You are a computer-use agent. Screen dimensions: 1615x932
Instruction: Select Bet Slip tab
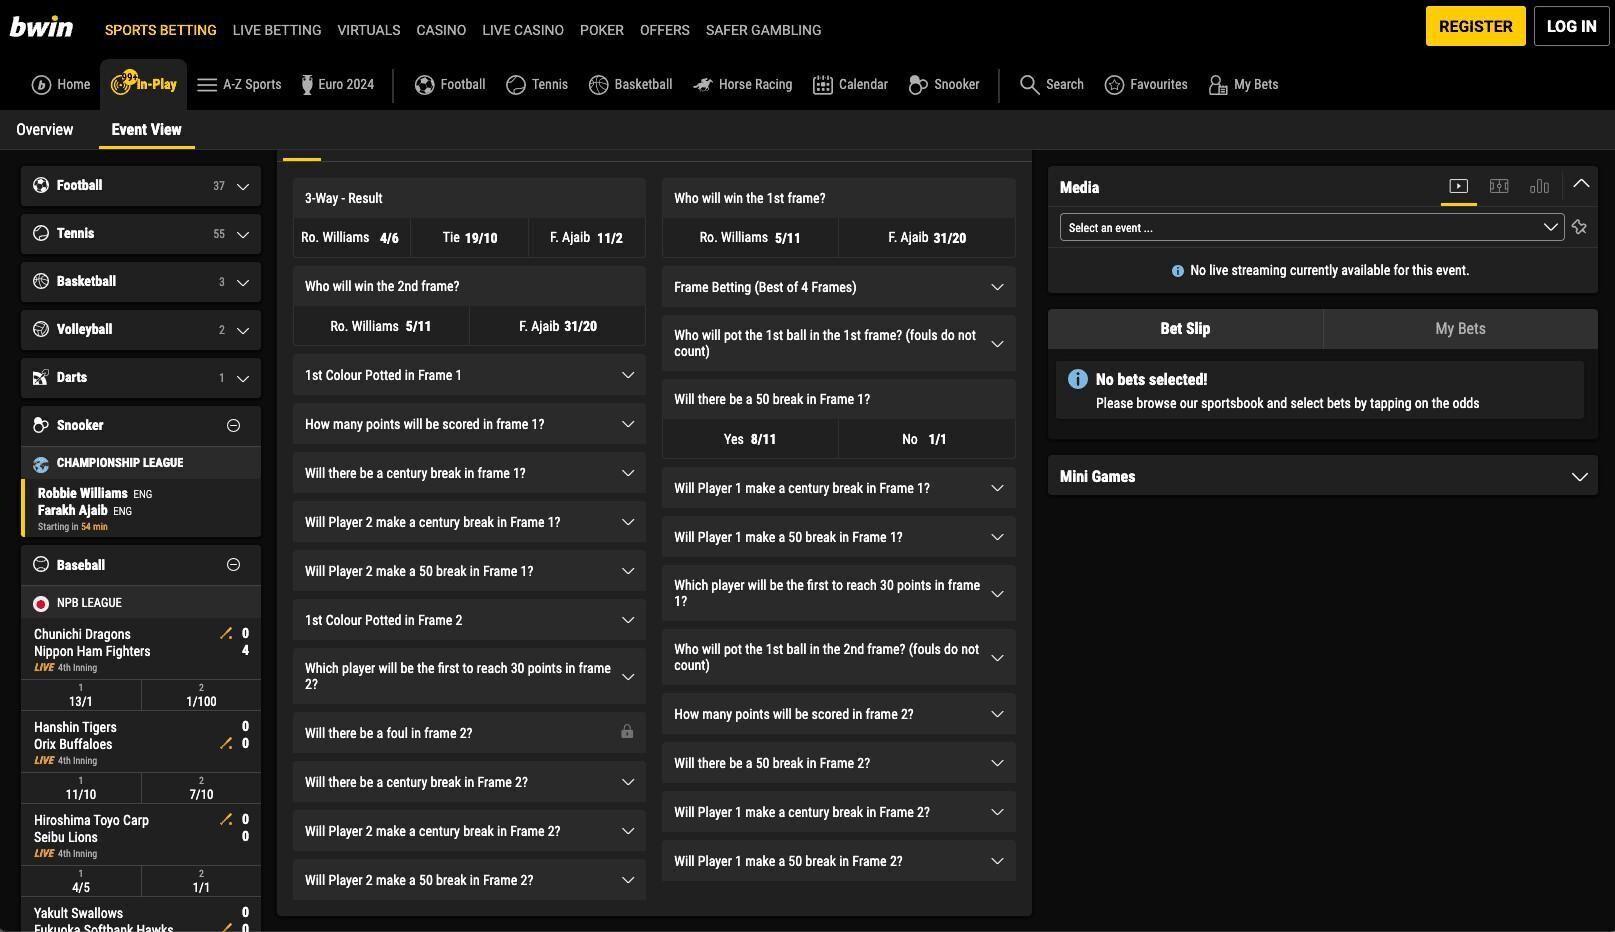coord(1185,328)
